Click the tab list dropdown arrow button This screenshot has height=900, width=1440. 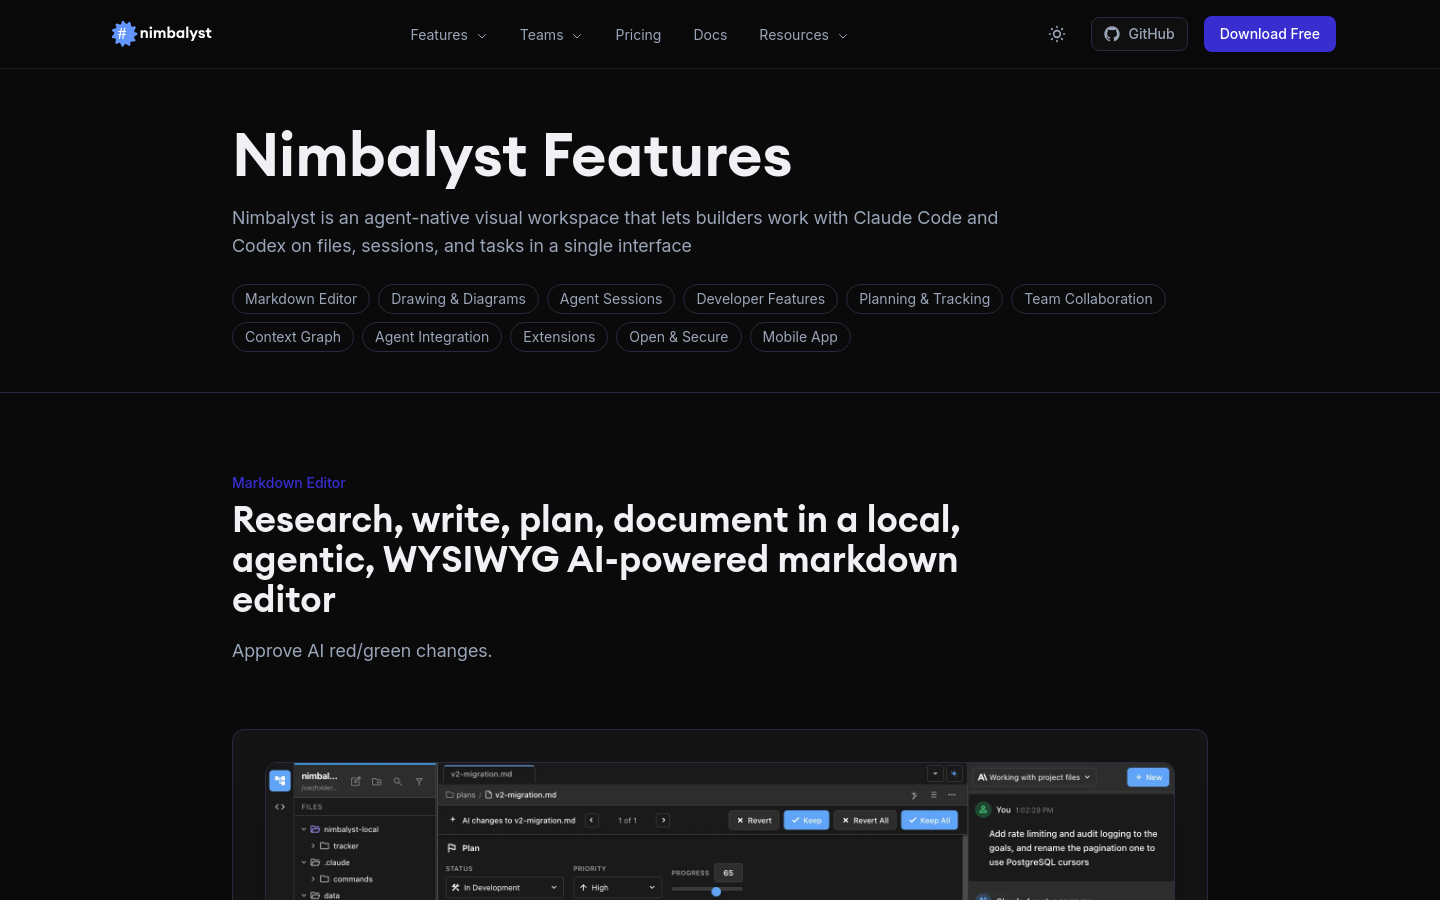tap(935, 774)
